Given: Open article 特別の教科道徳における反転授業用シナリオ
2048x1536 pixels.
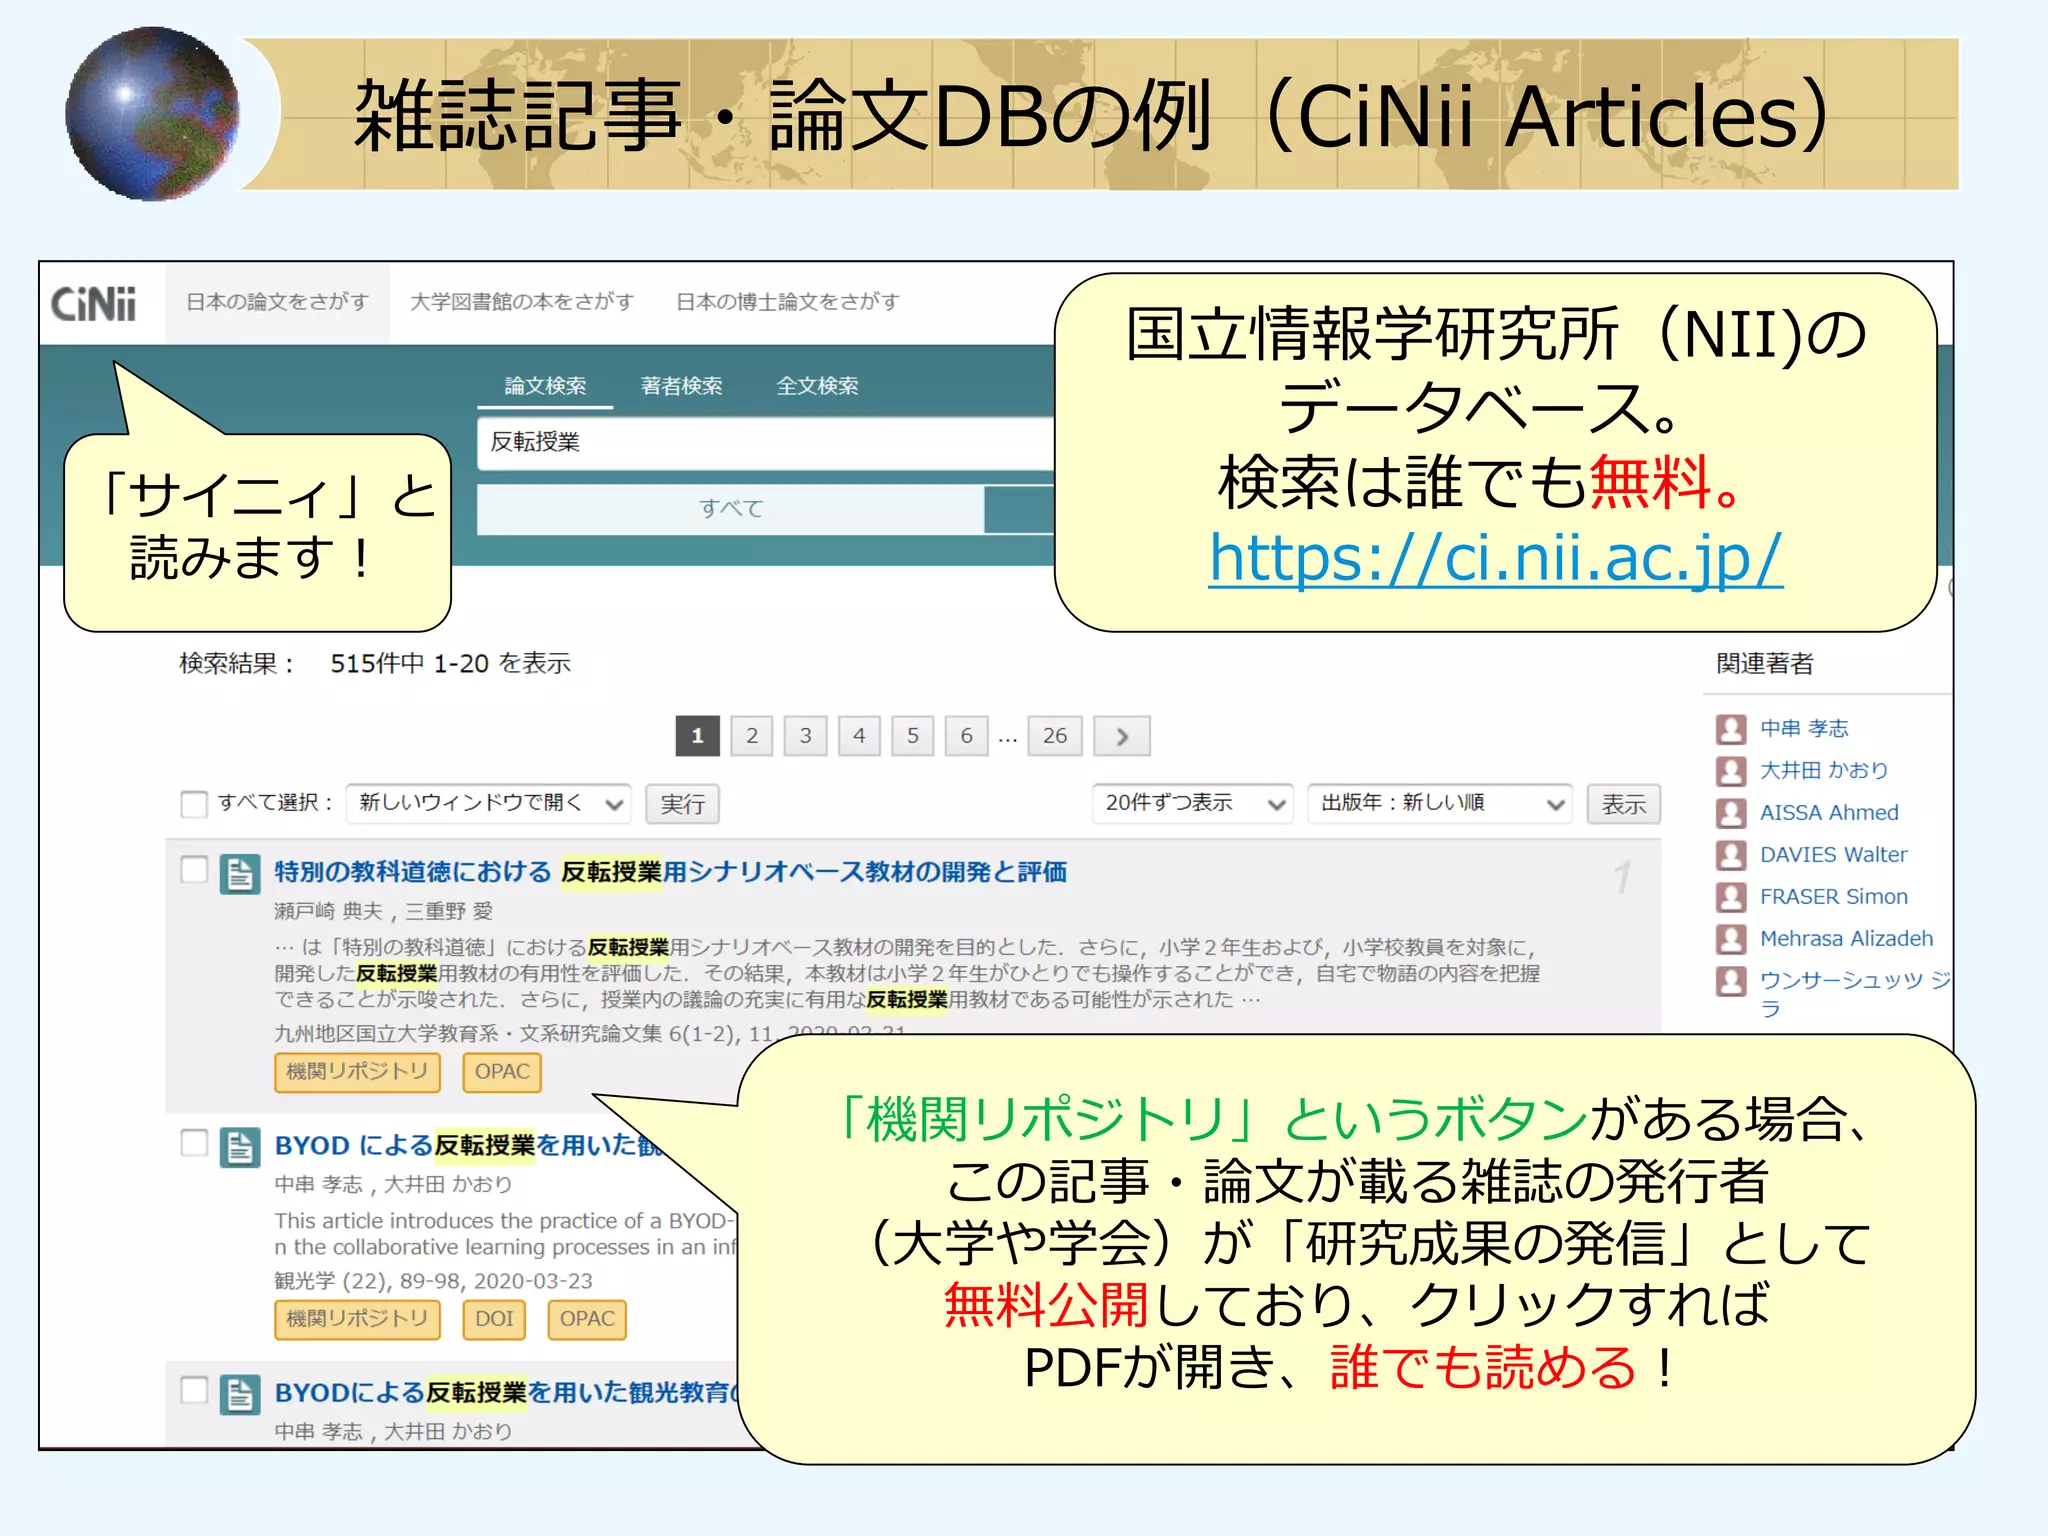Looking at the screenshot, I should 671,873.
